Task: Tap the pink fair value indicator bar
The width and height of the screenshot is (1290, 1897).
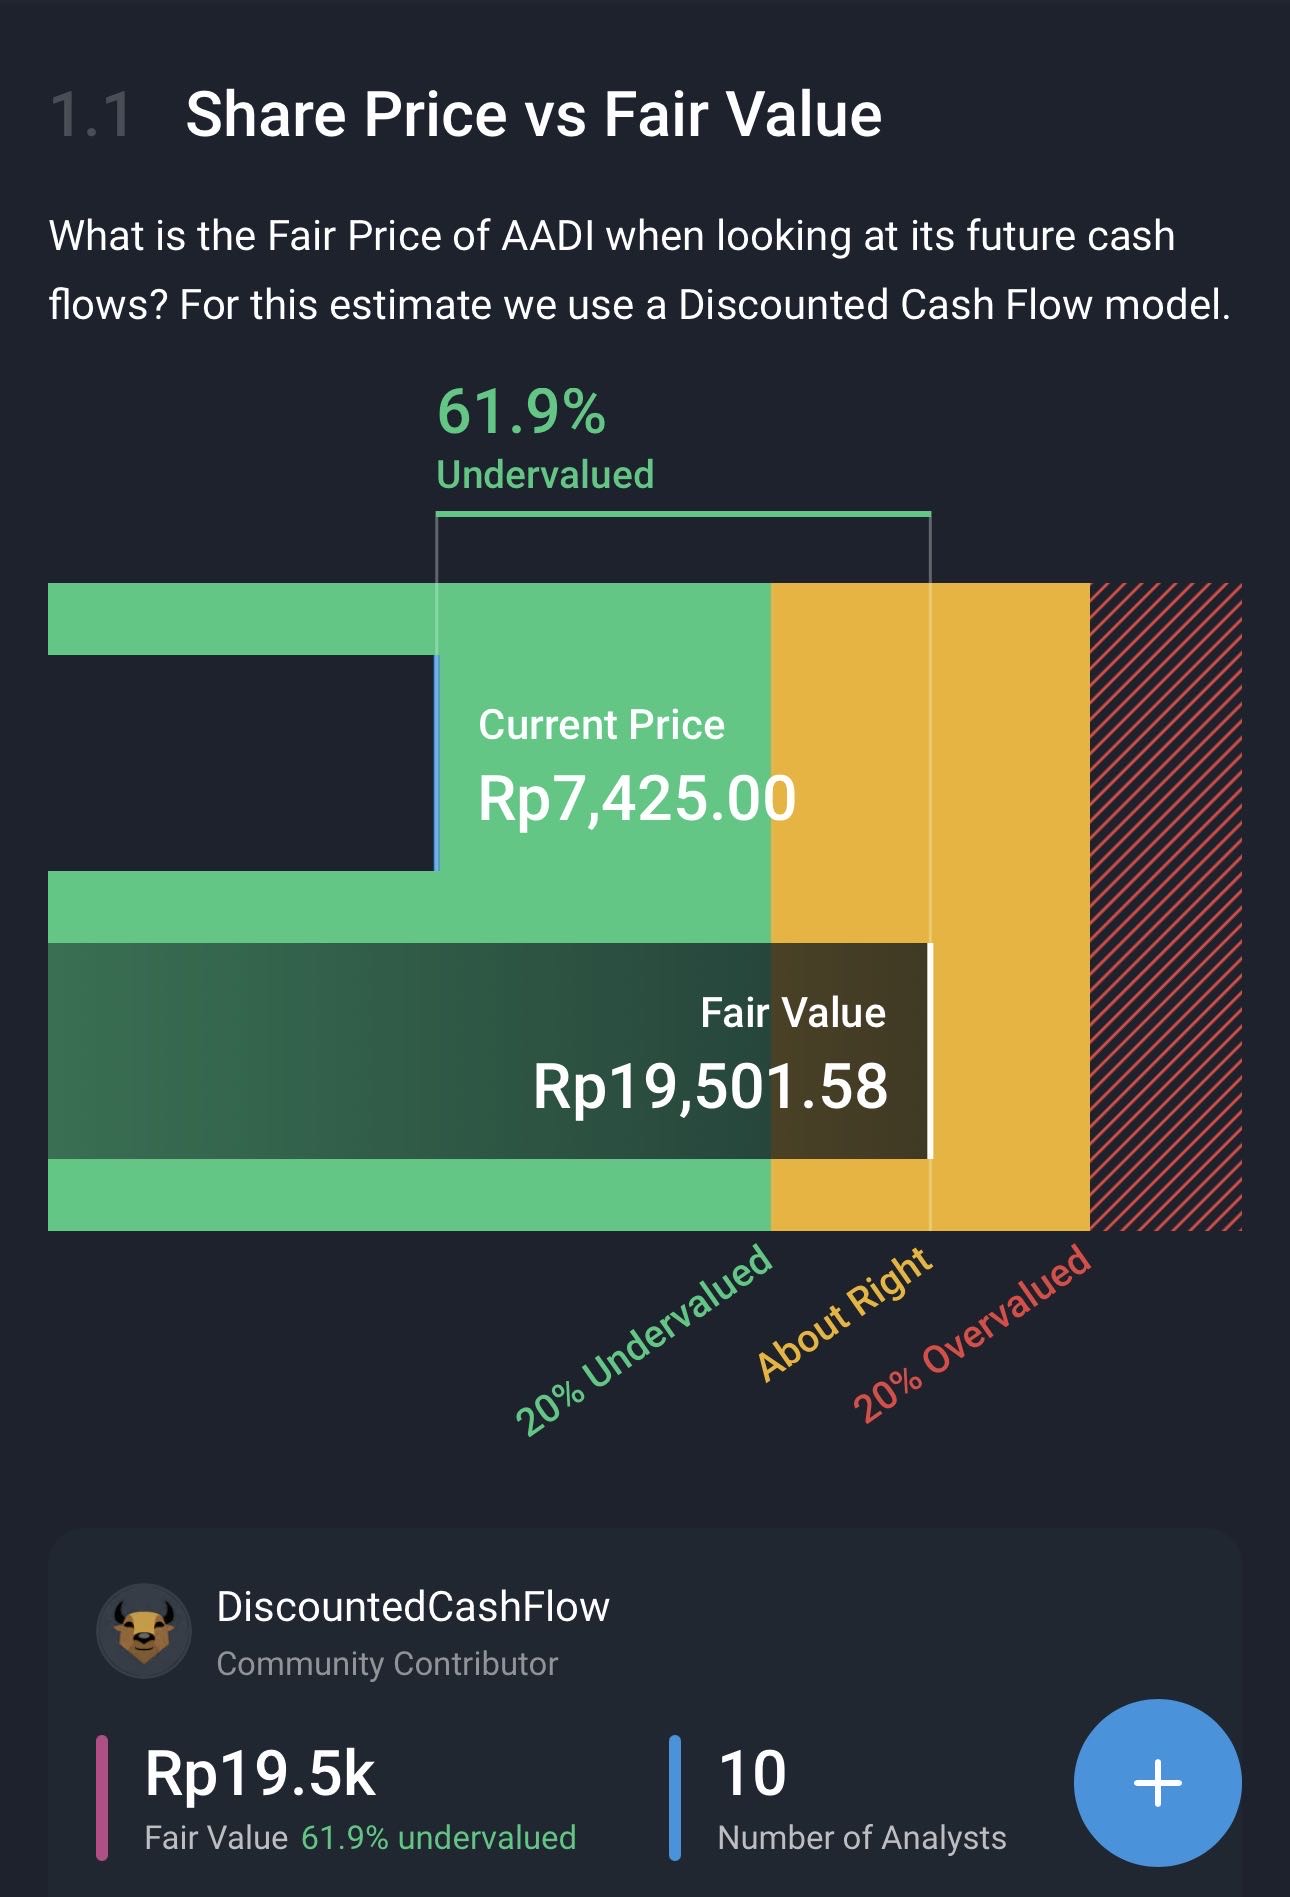Action: coord(102,1798)
